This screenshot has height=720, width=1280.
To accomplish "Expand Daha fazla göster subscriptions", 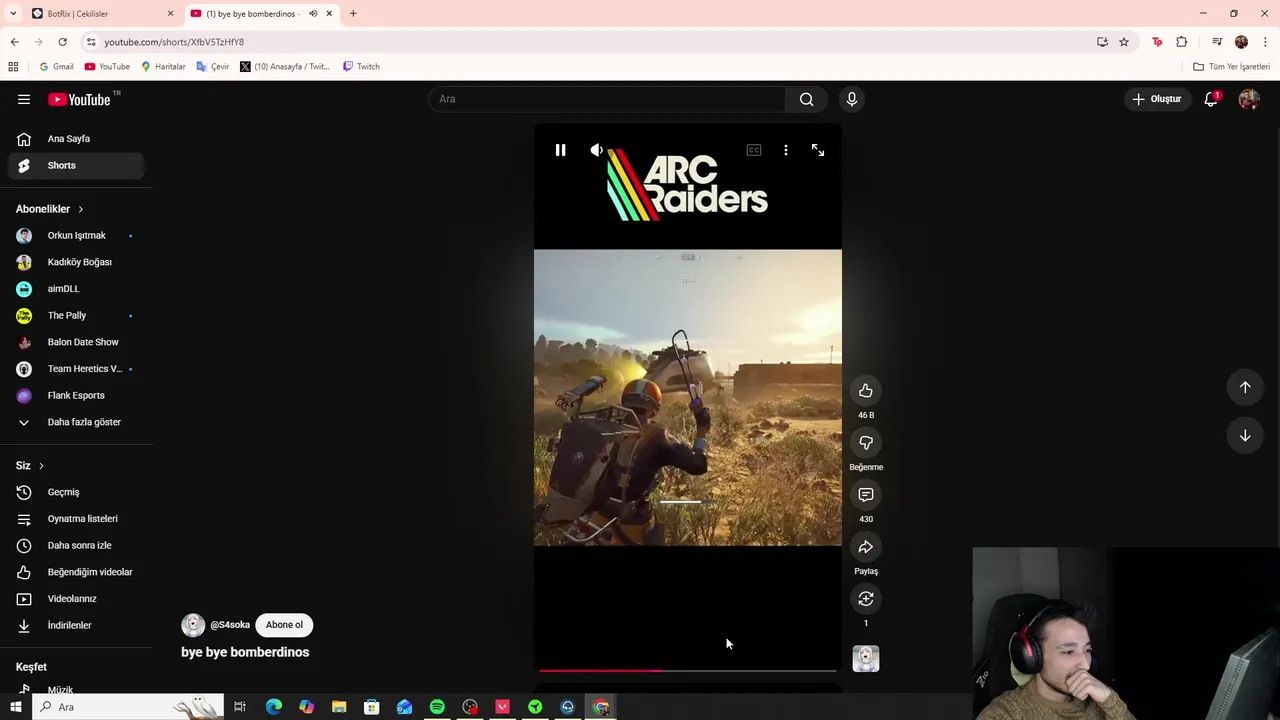I will click(x=76, y=422).
